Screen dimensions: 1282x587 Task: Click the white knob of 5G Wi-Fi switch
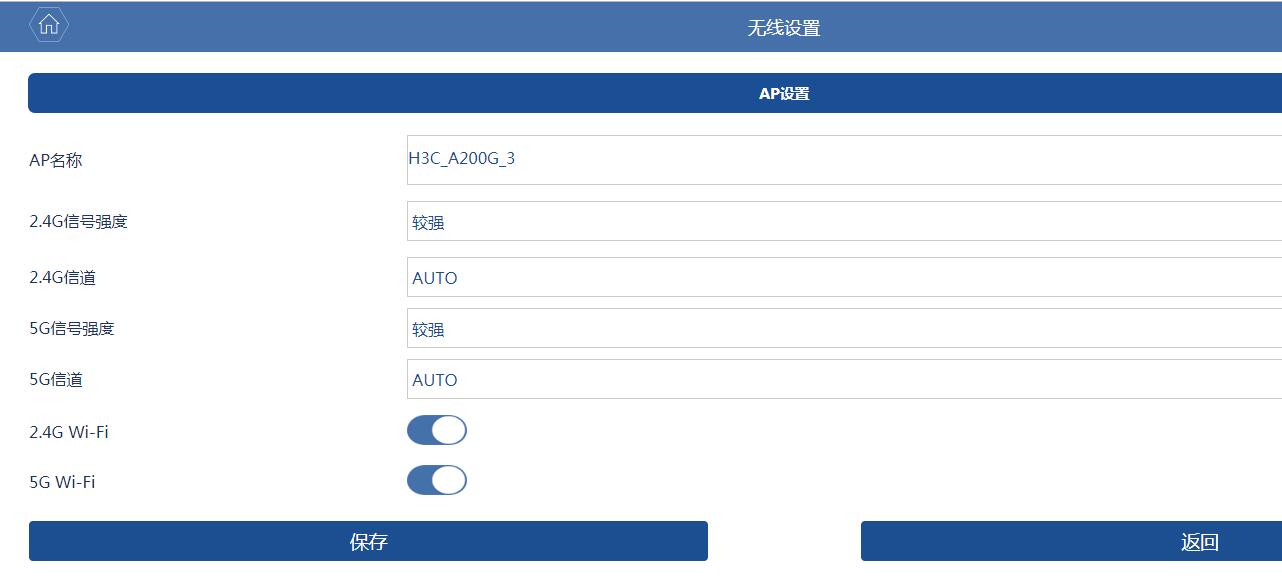tap(450, 480)
